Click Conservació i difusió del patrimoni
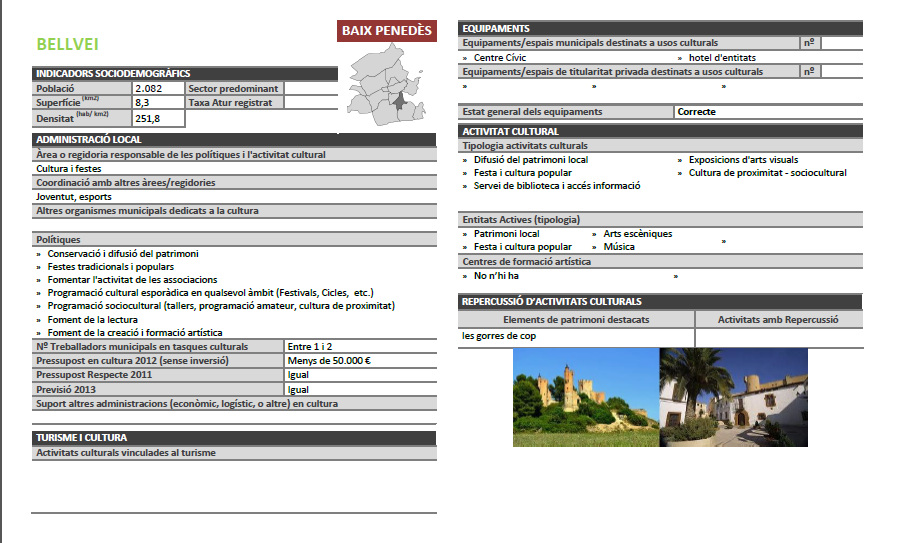The height and width of the screenshot is (543, 906). coord(123,254)
